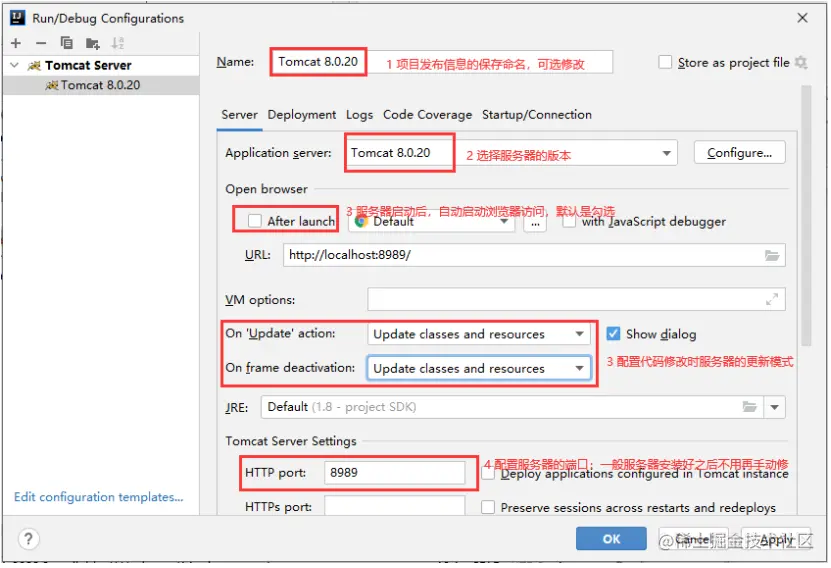This screenshot has width=831, height=568.
Task: Click the HTTPs port field
Action: click(394, 506)
